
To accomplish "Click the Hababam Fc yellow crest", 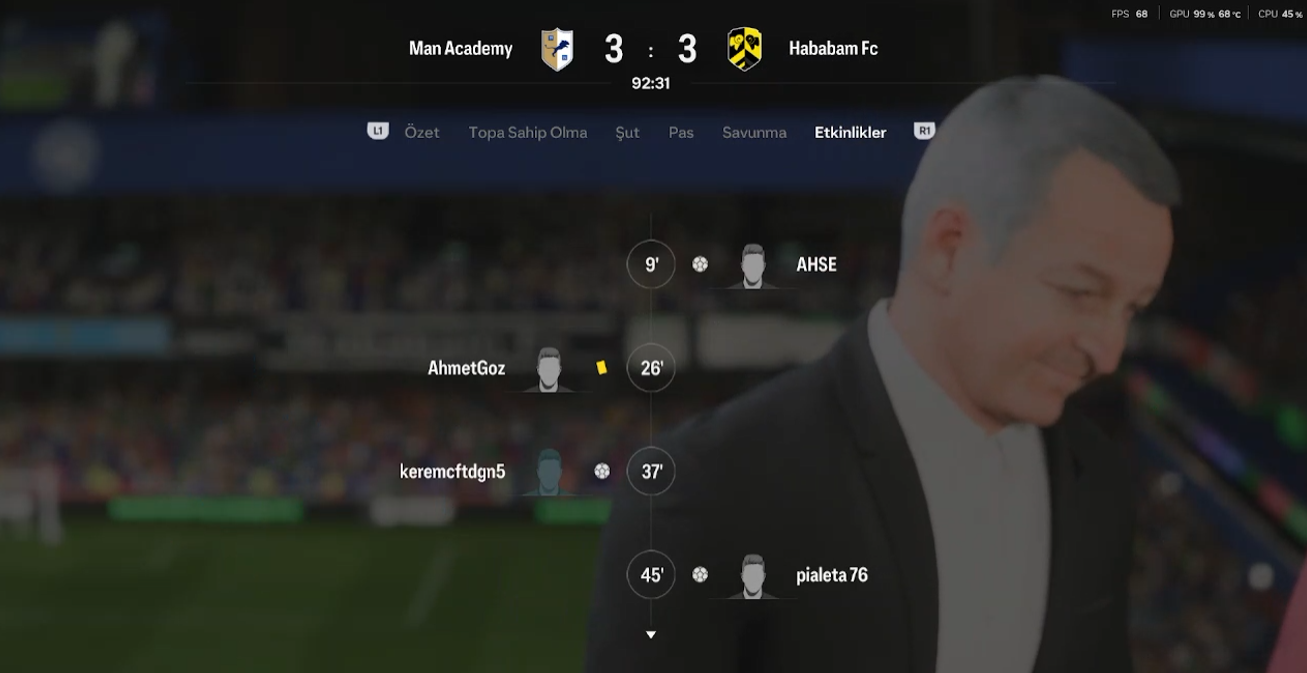I will coord(744,49).
